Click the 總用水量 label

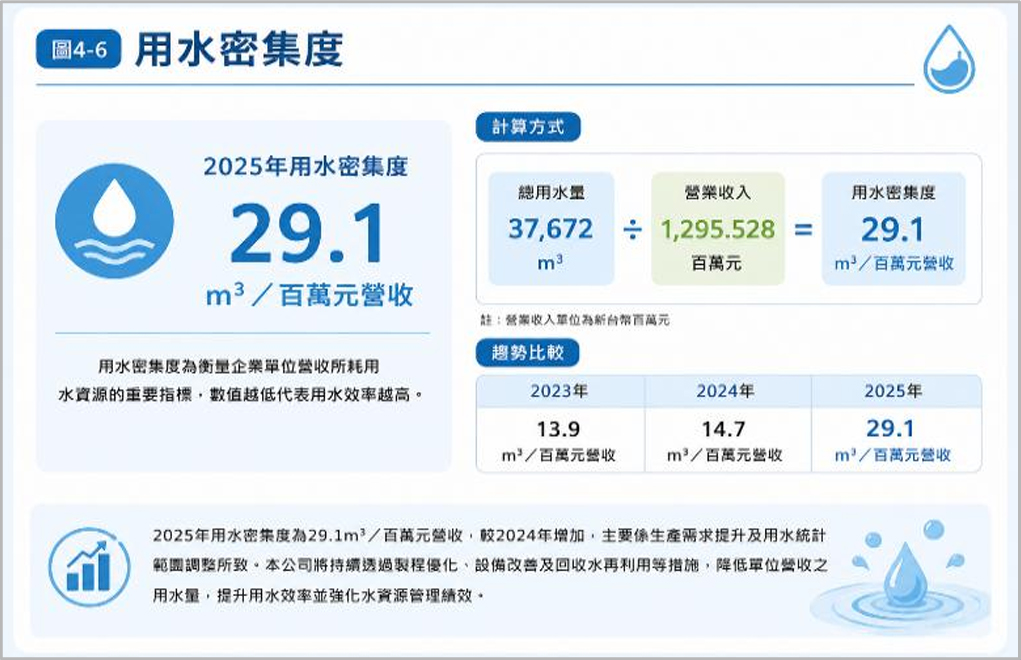tap(552, 193)
